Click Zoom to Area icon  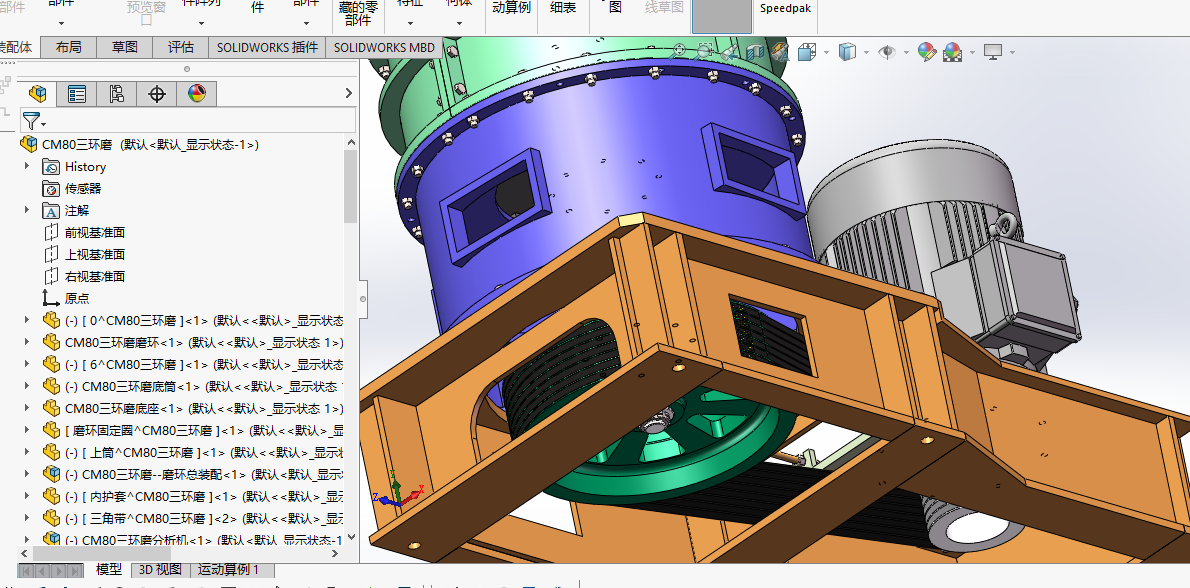(704, 52)
